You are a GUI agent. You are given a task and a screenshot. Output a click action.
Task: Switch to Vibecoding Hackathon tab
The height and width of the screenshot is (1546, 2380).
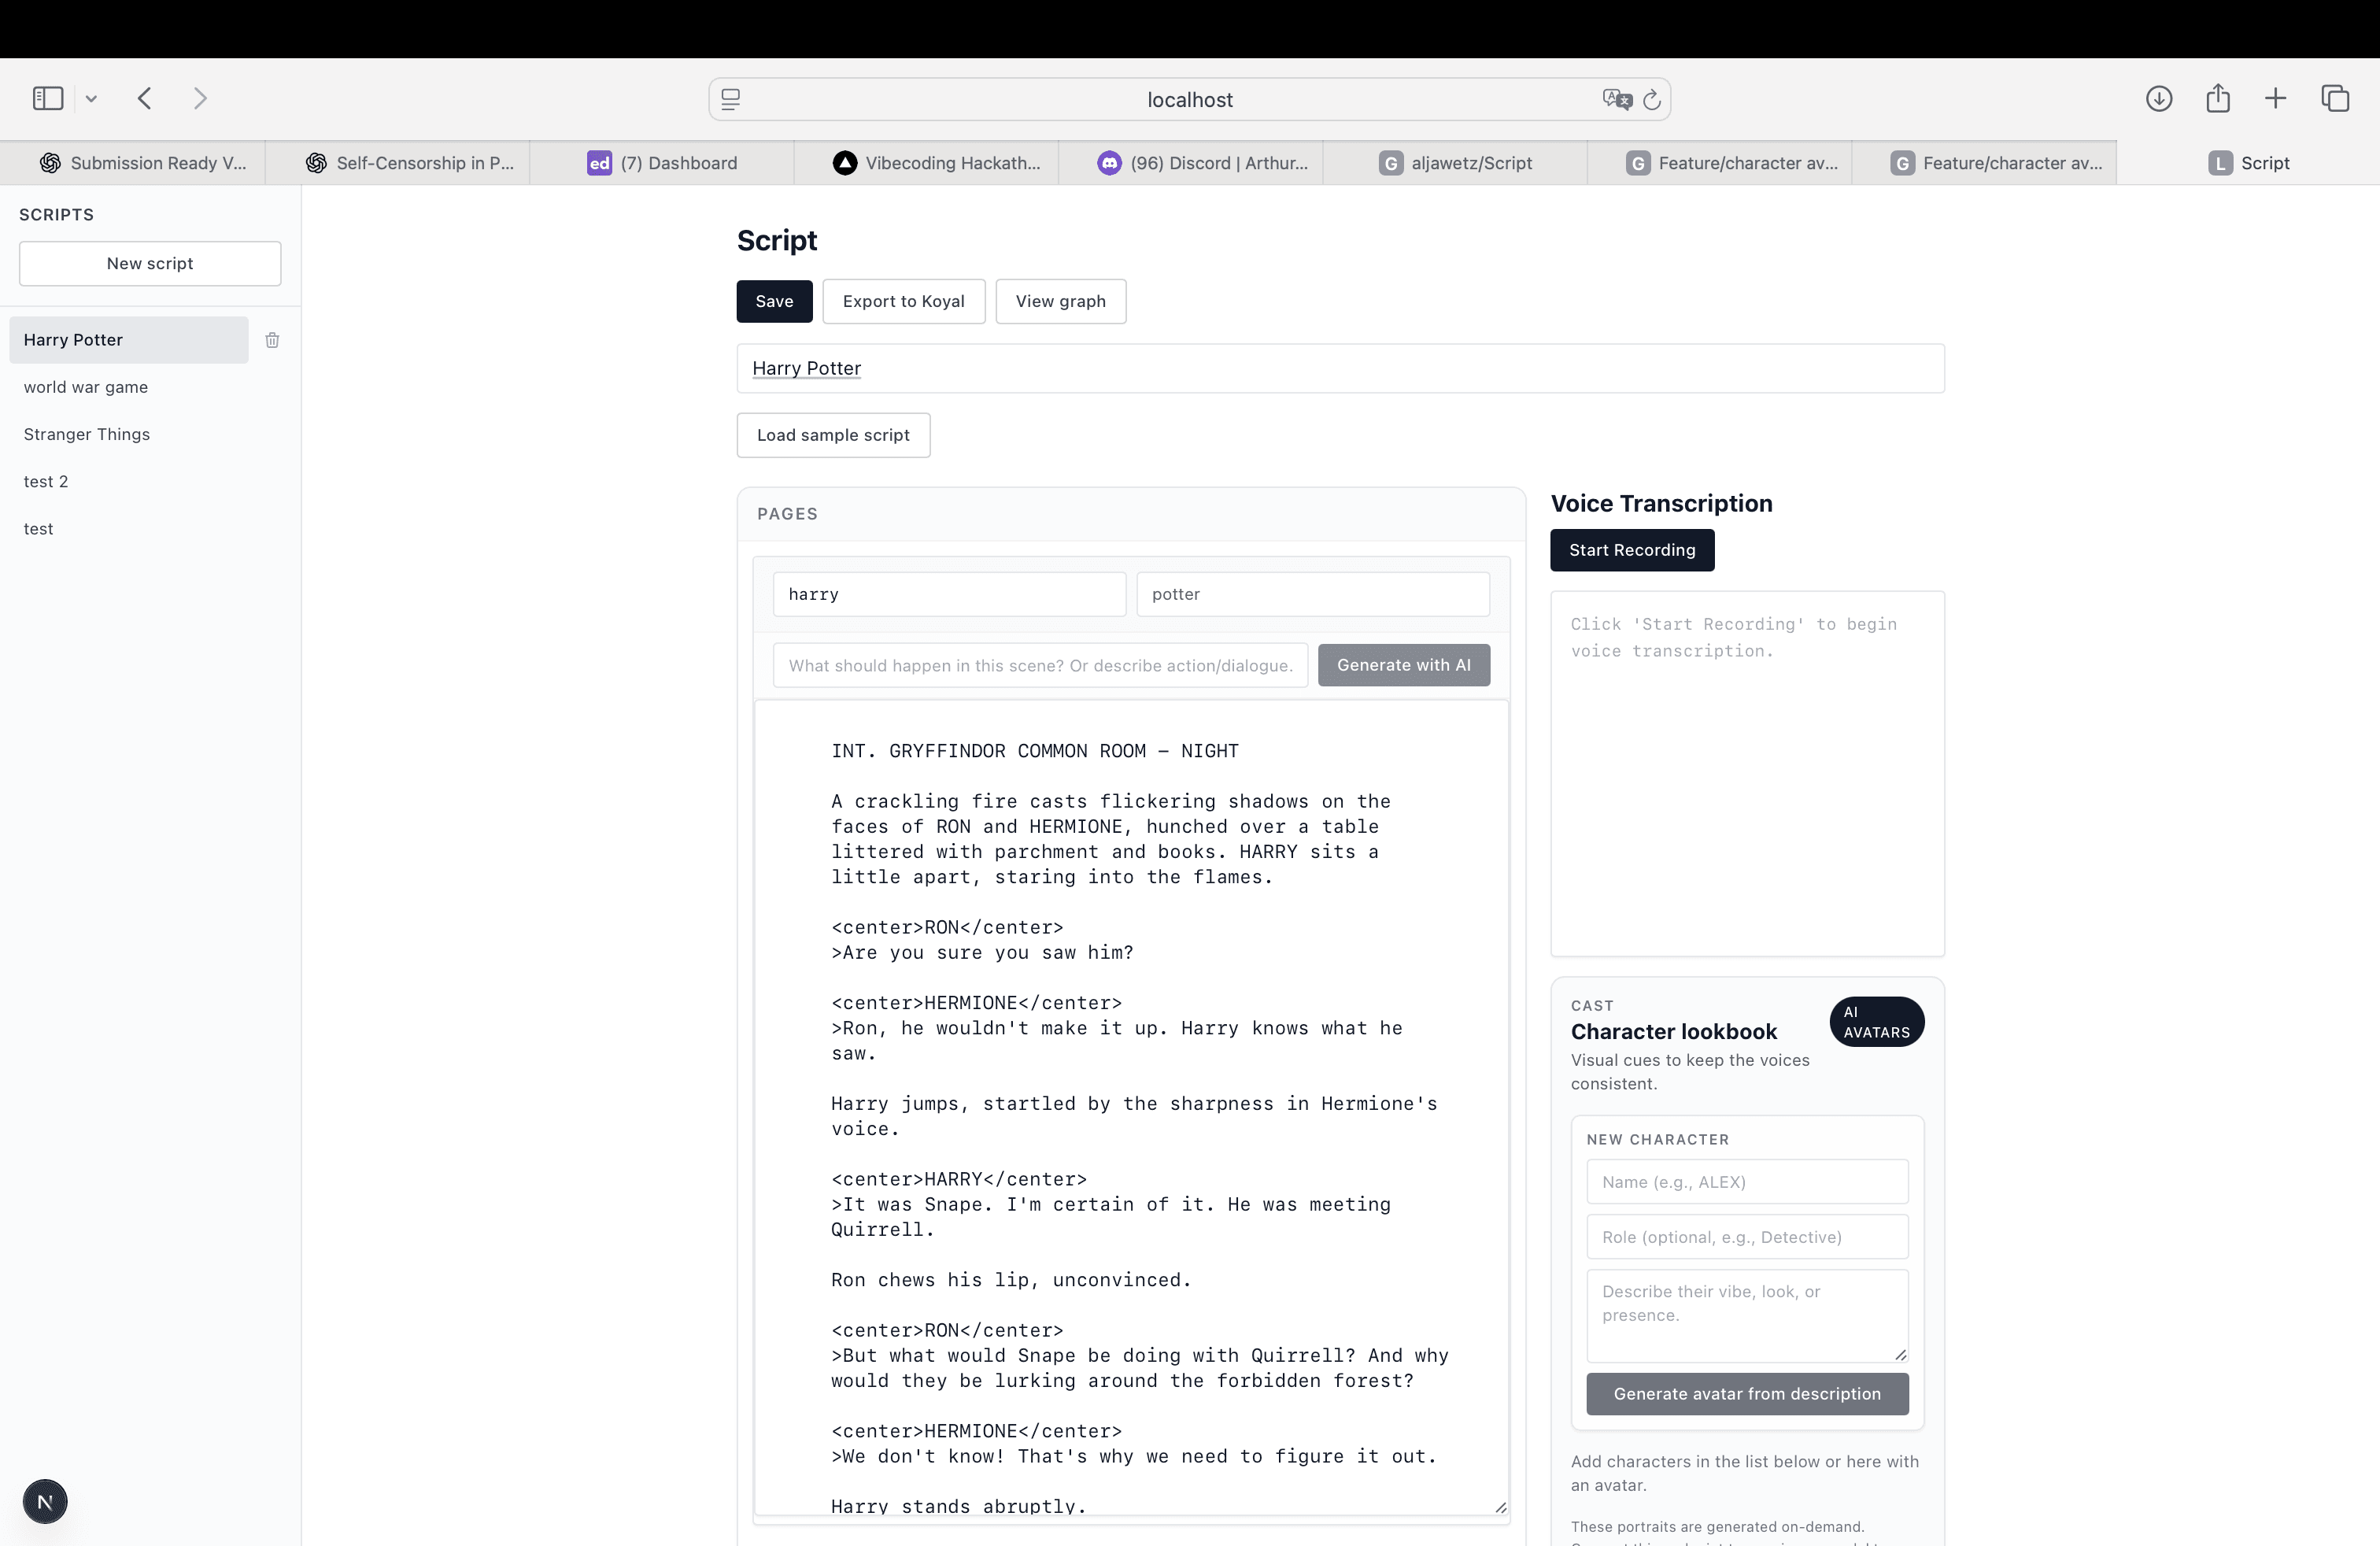926,163
